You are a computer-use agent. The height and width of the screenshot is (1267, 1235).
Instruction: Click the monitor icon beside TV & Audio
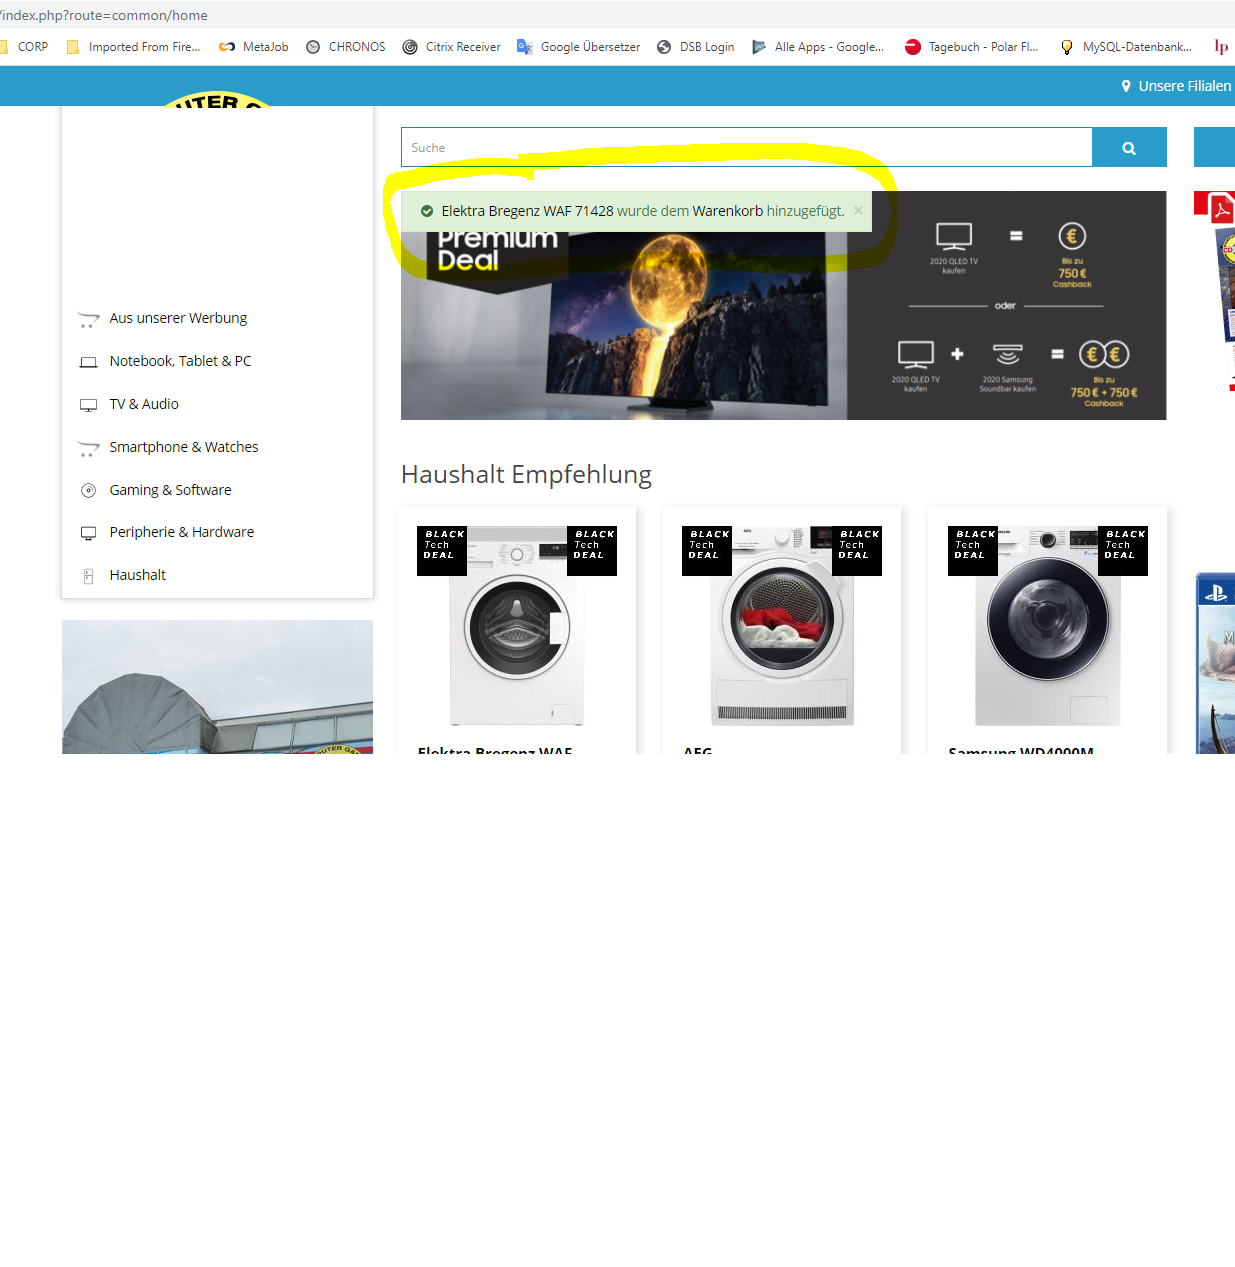click(88, 405)
